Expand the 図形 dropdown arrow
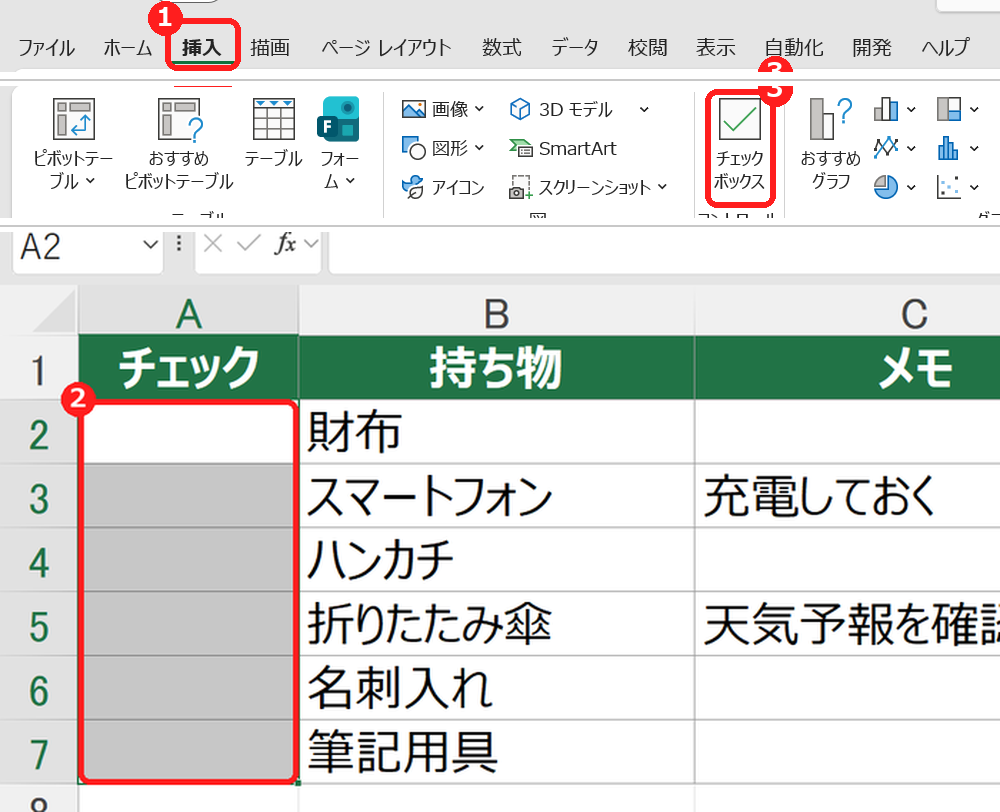1000x812 pixels. pyautogui.click(x=480, y=148)
